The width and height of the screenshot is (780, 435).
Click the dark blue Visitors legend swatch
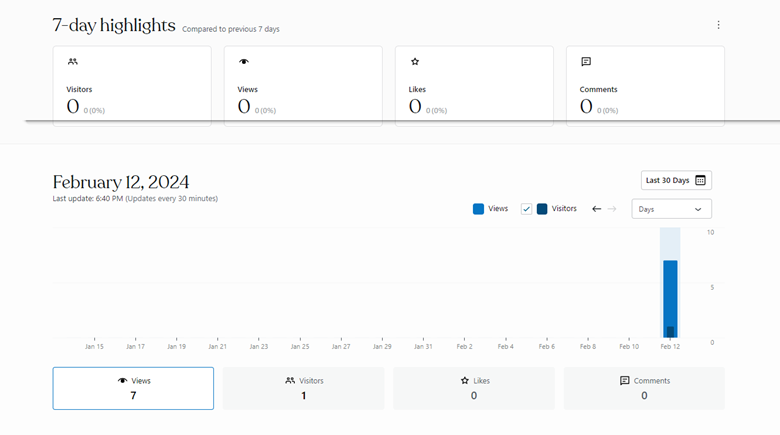coord(542,209)
